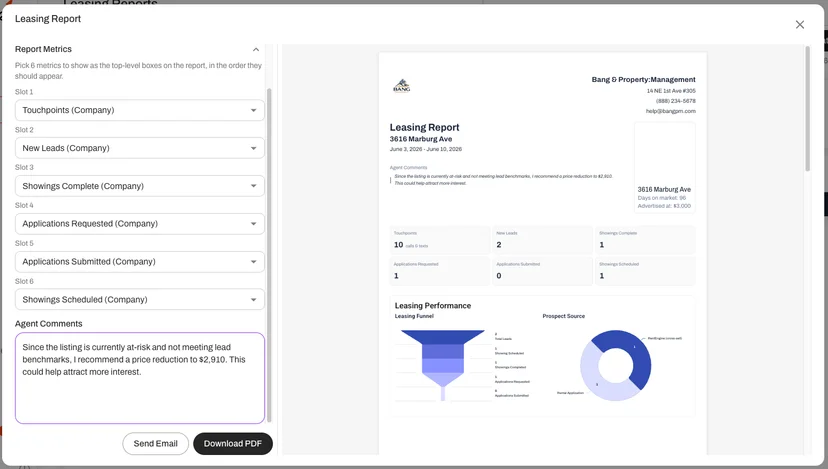Click the 'Report Metrics' heading text
Viewport: 828px width, 469px height.
(x=43, y=49)
